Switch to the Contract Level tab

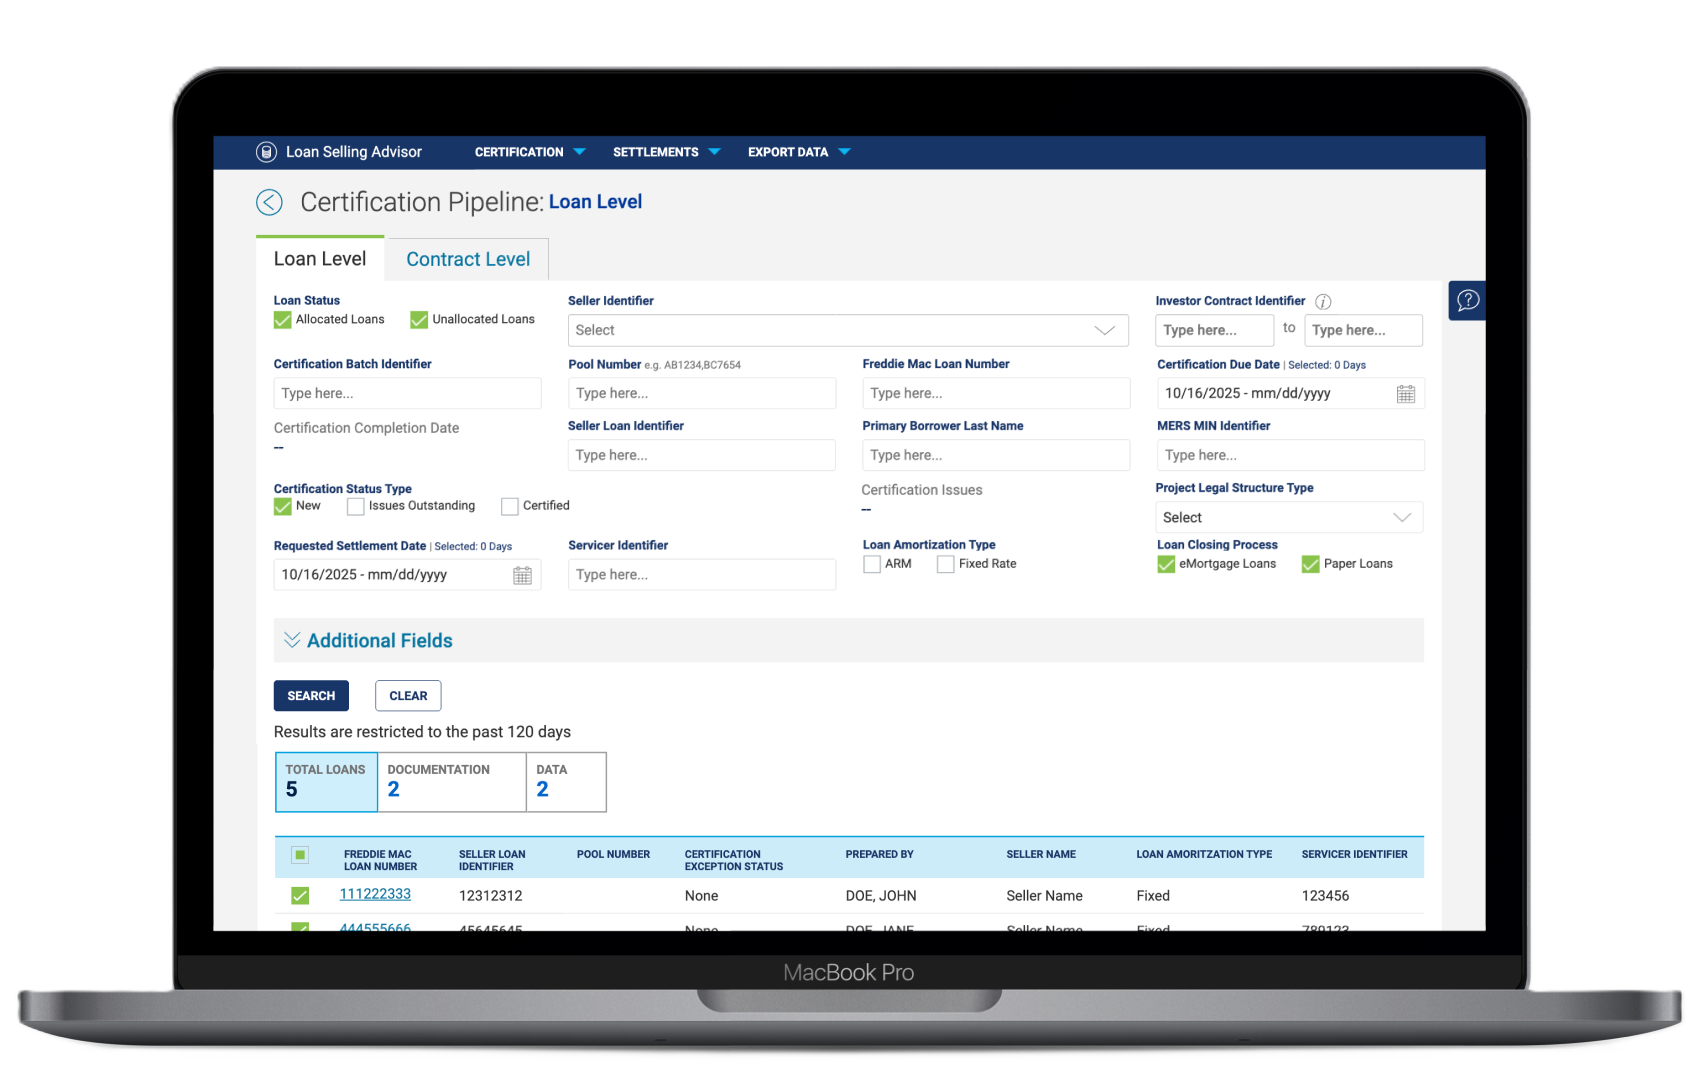[x=468, y=260]
